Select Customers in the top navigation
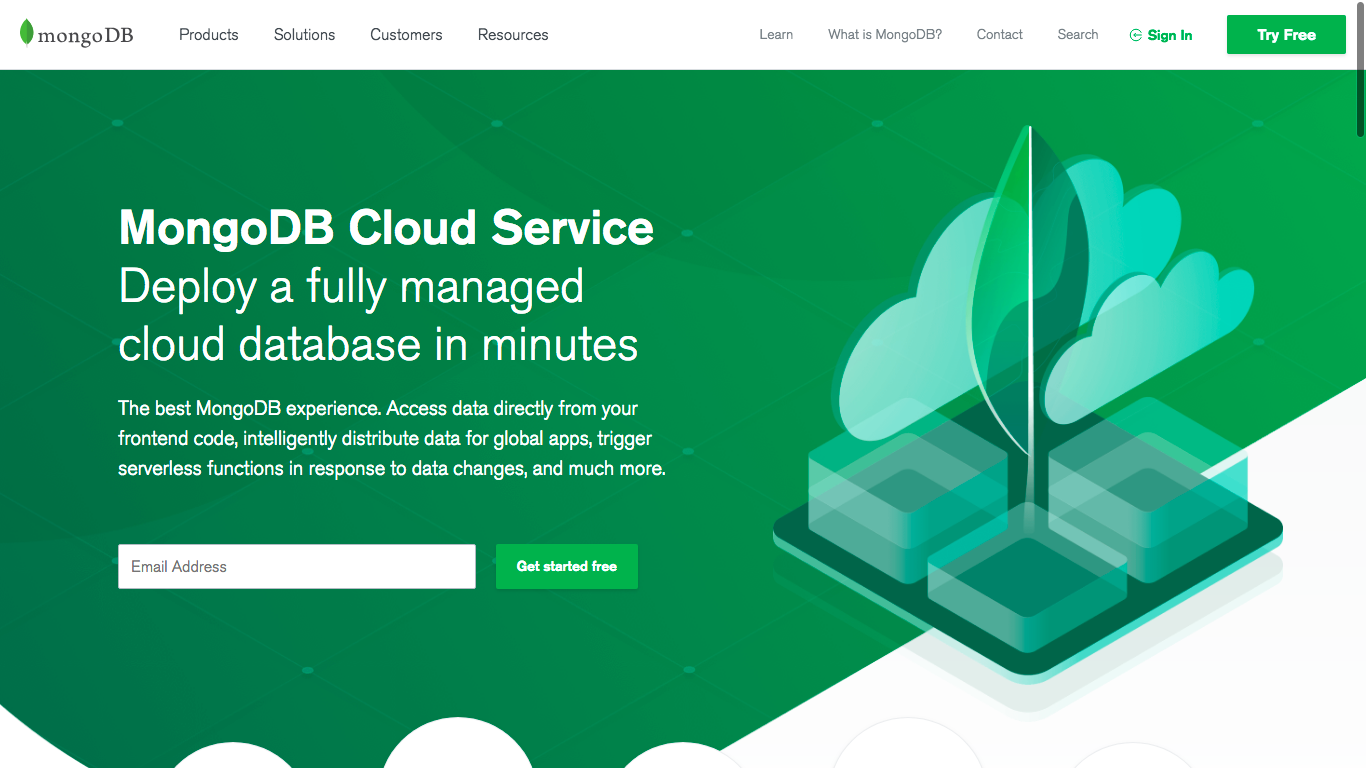The image size is (1366, 768). click(x=406, y=34)
